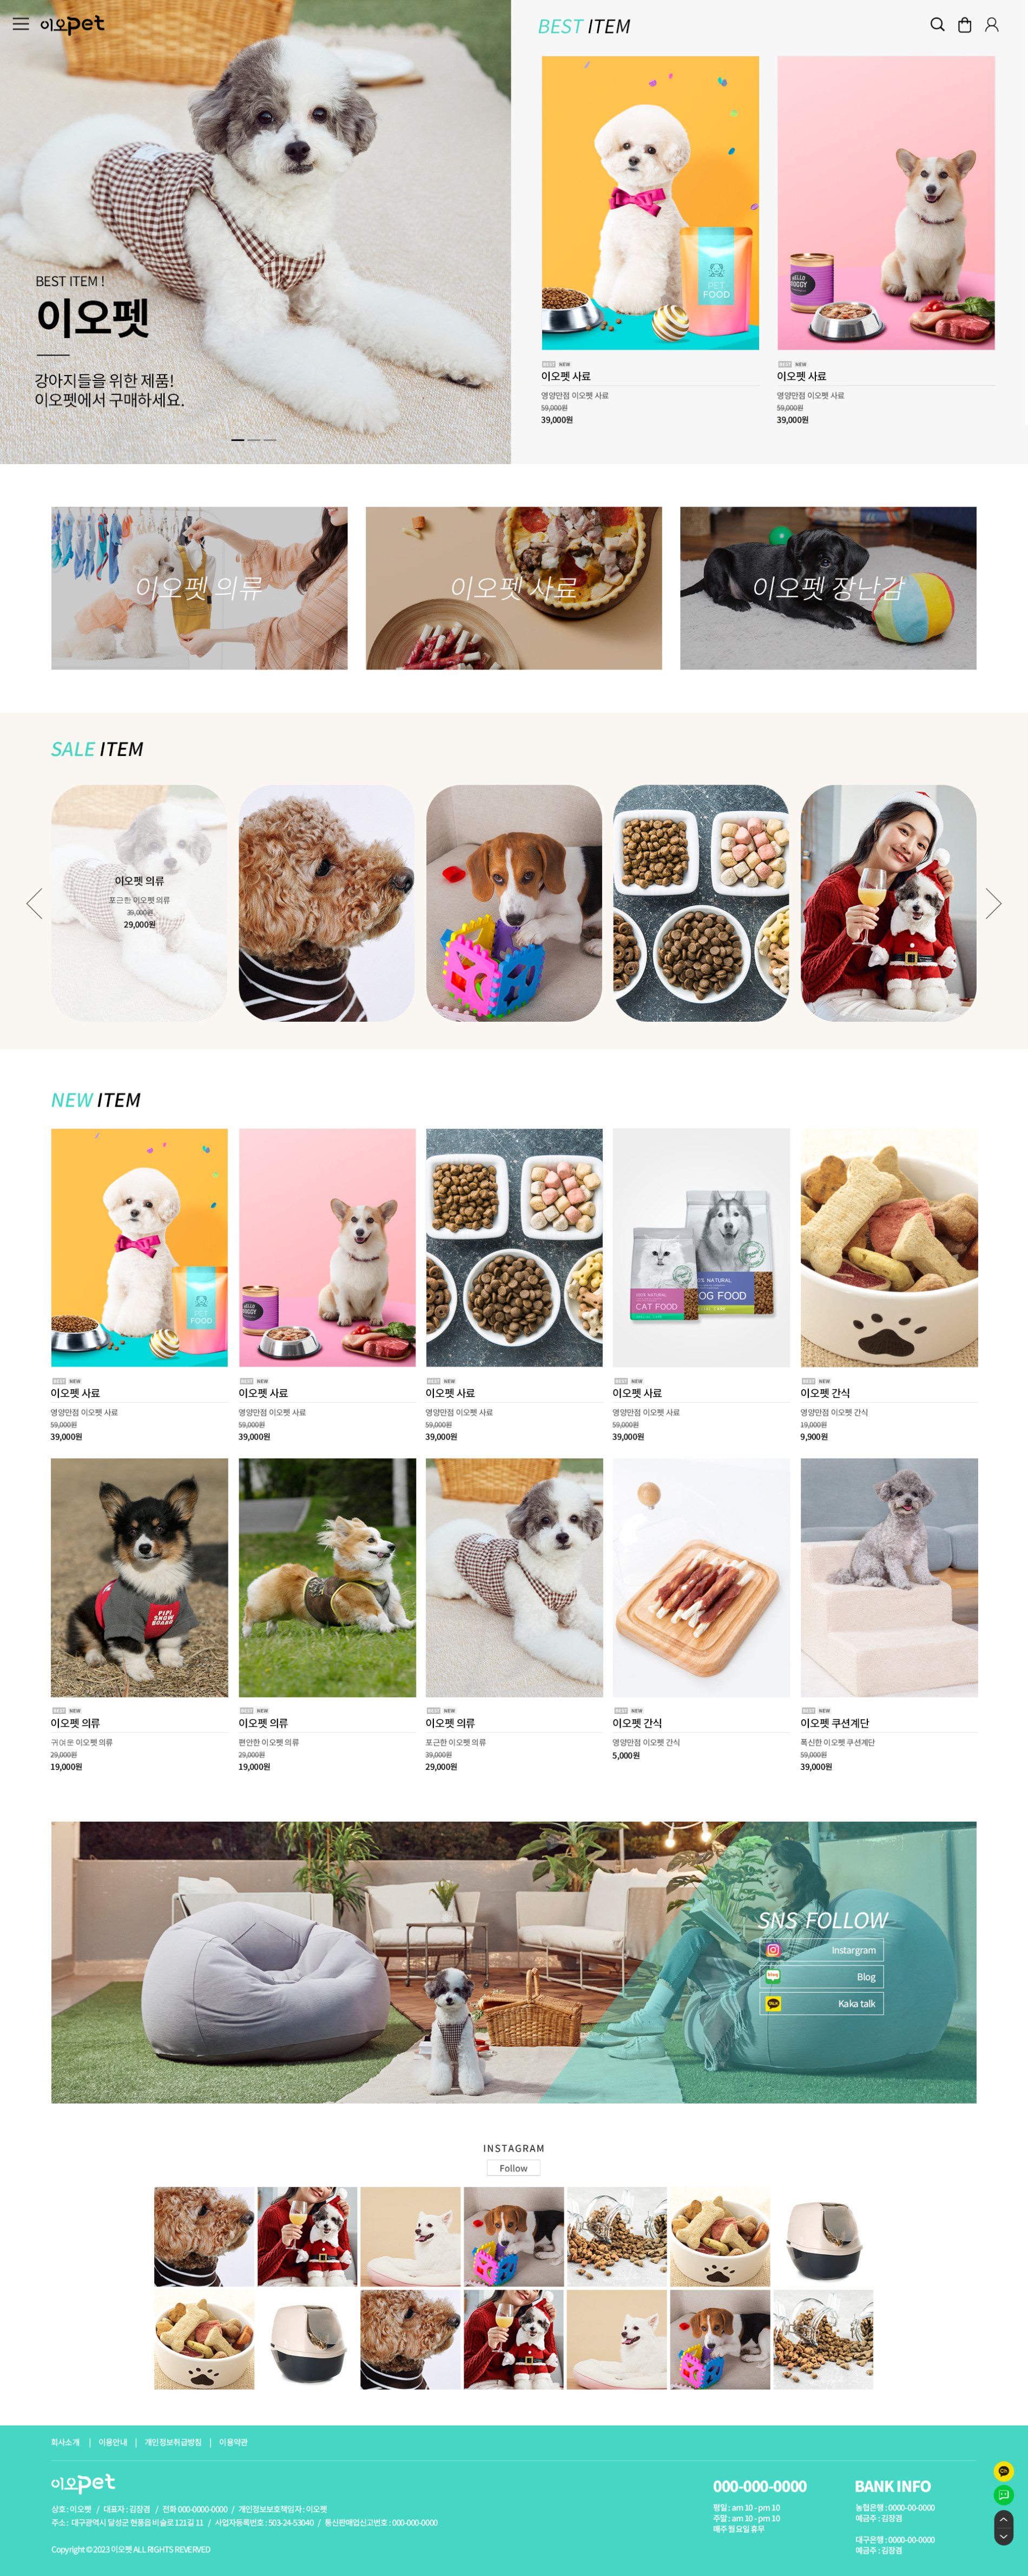
Task: Click the search magnifier icon
Action: tap(937, 25)
